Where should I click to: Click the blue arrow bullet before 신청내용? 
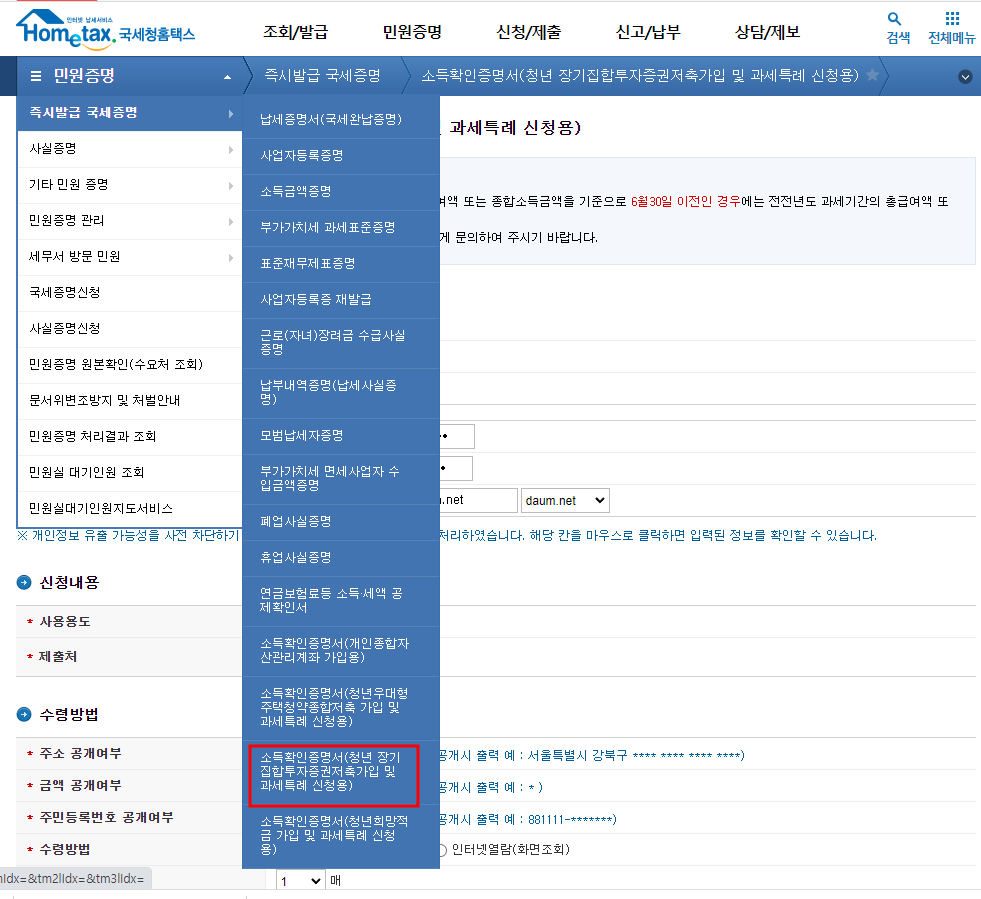24,582
